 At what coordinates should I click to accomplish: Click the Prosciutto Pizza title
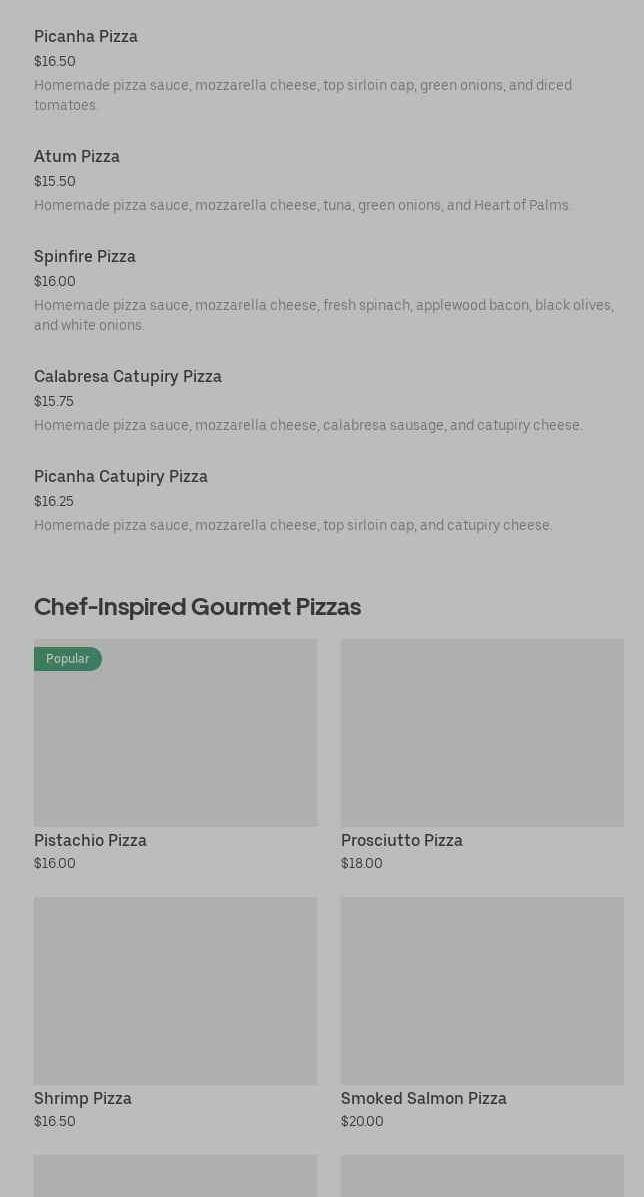pyautogui.click(x=401, y=841)
